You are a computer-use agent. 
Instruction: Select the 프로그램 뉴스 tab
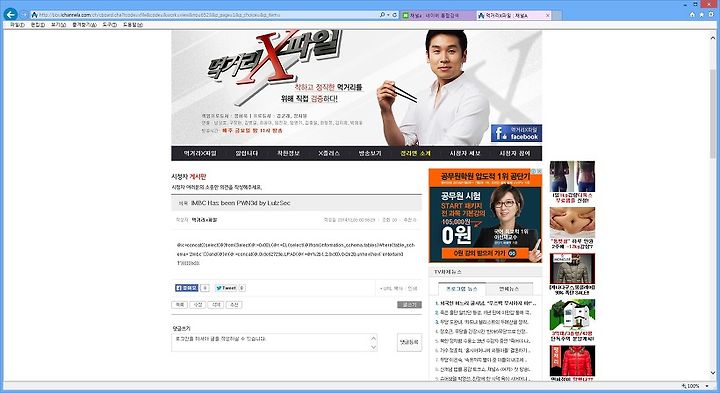tap(461, 289)
